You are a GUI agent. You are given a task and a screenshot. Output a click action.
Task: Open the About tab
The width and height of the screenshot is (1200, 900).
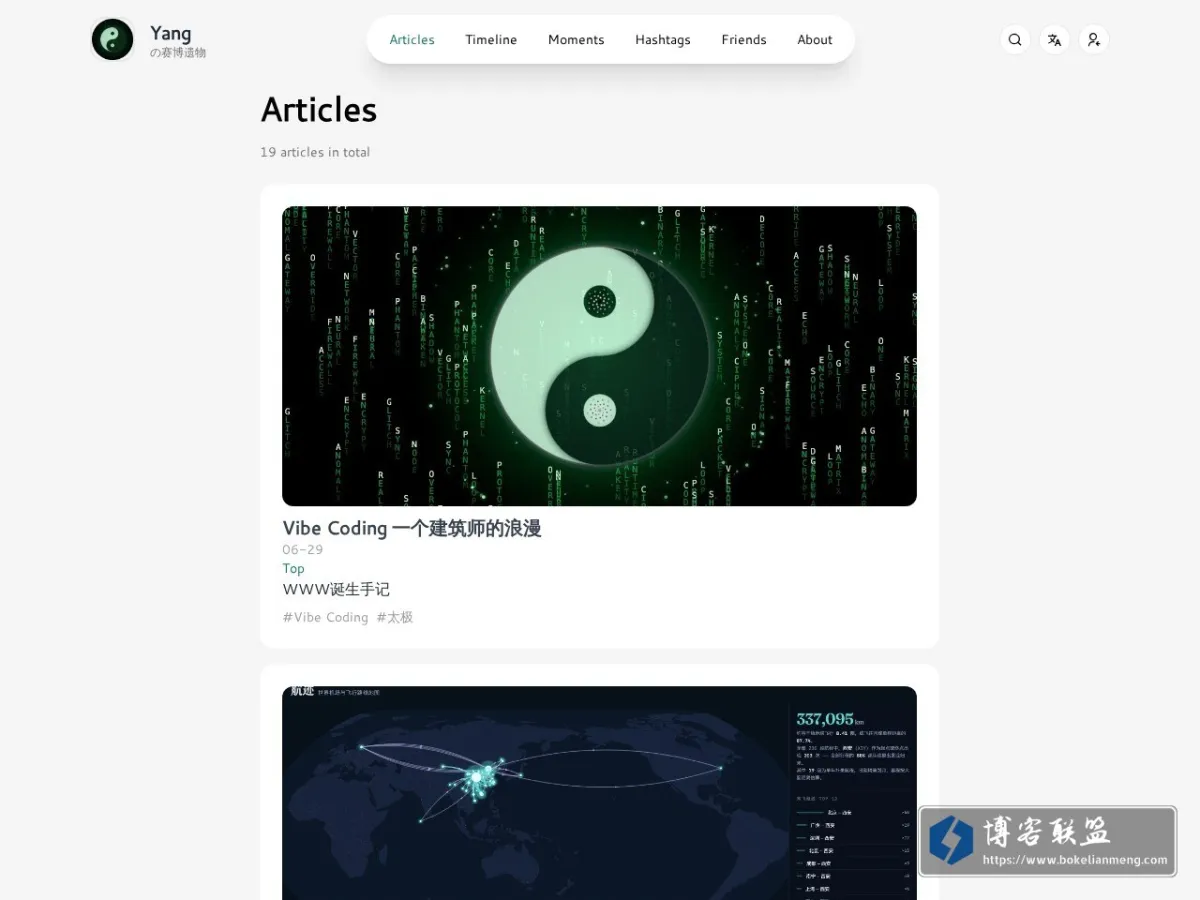(x=815, y=40)
